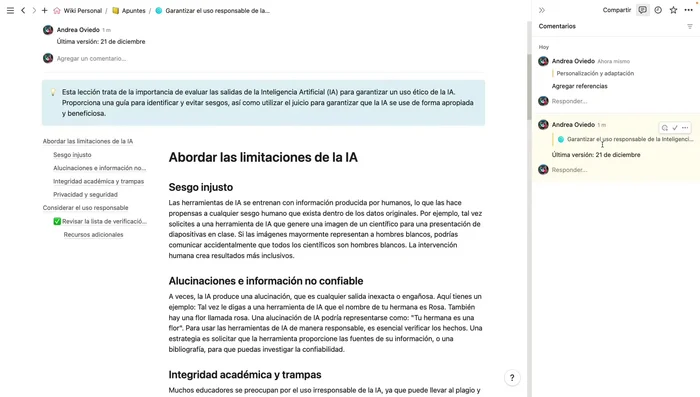Open the three-dot page options menu
This screenshot has height=397, width=700.
(688, 10)
